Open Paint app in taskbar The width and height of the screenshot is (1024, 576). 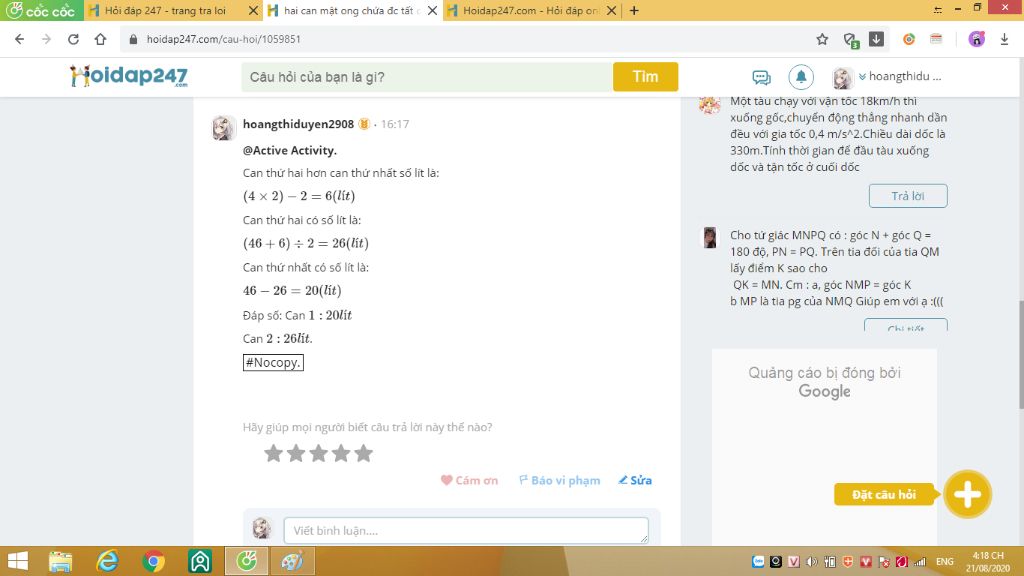pos(292,561)
